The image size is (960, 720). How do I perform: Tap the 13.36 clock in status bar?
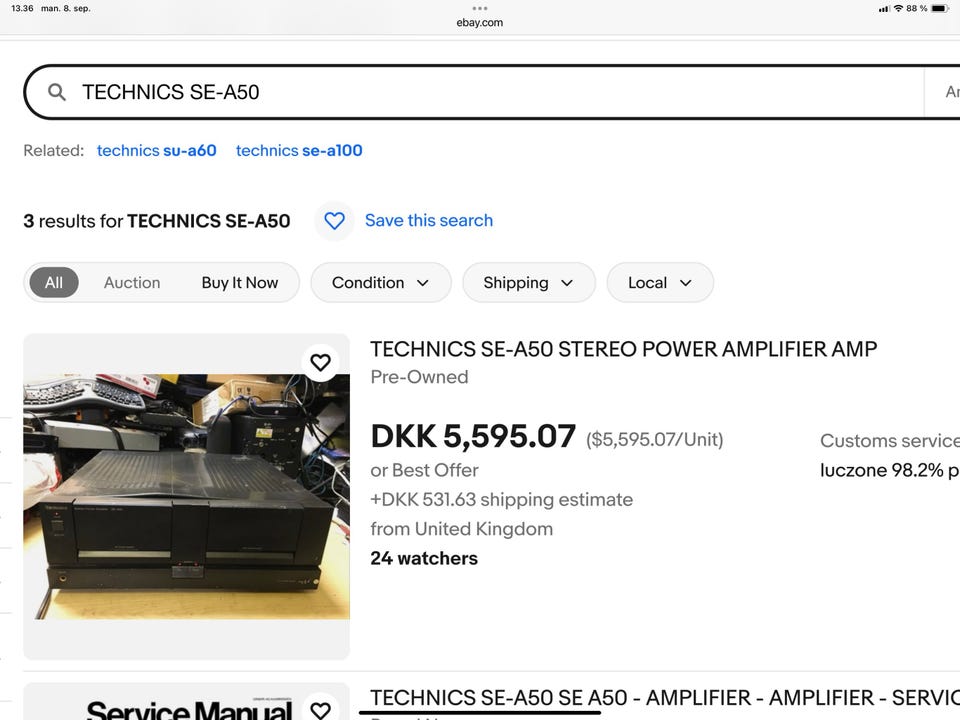pos(22,9)
